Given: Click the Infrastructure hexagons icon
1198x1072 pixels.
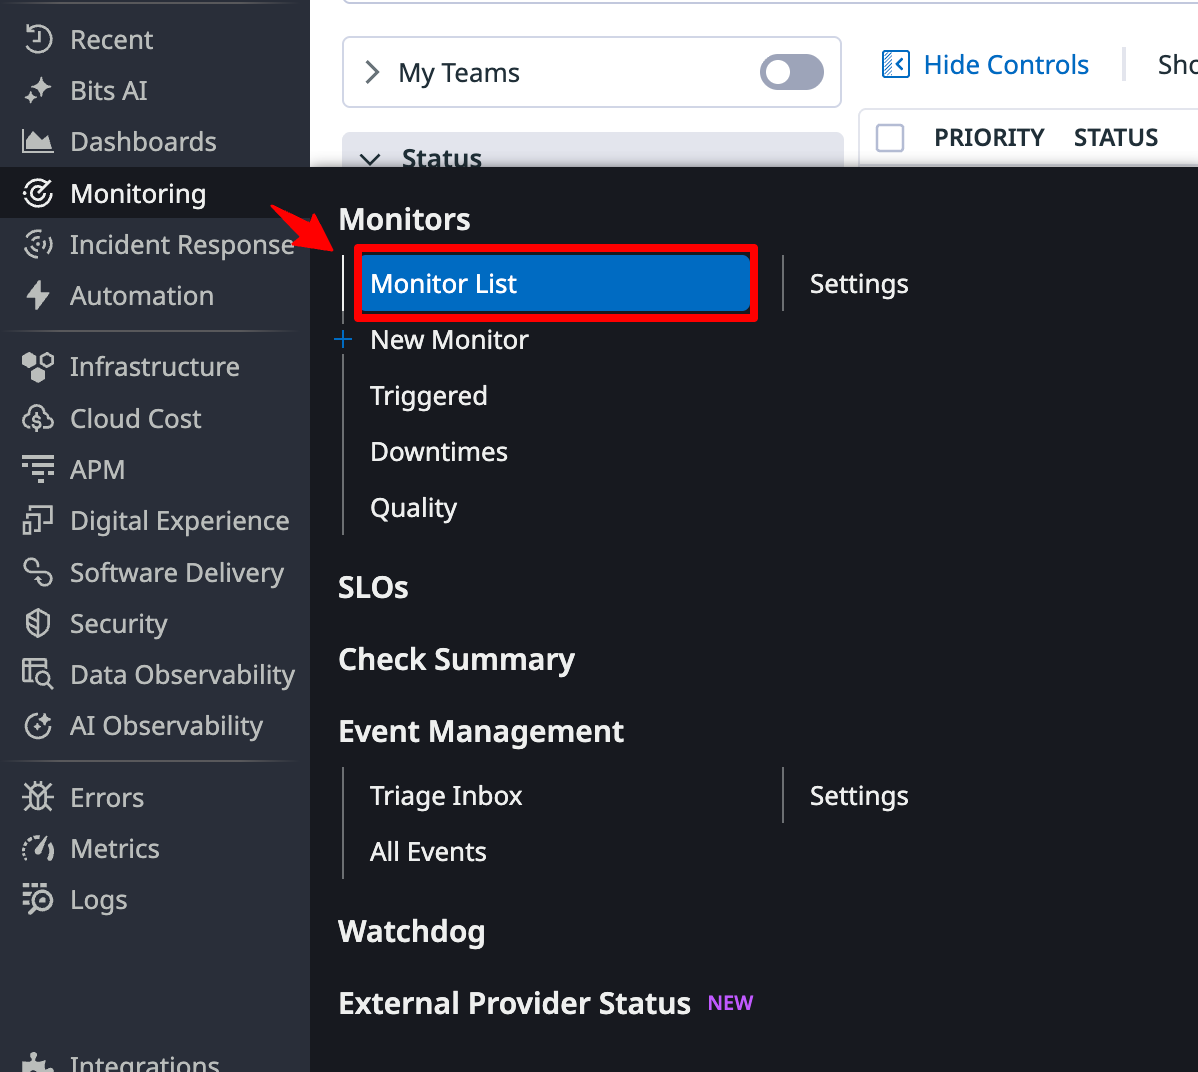Looking at the screenshot, I should [38, 367].
